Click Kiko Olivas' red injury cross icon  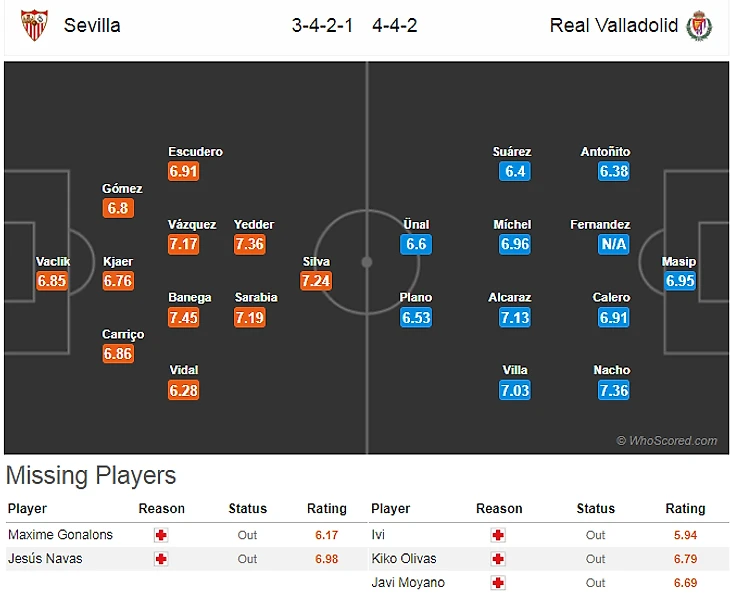(498, 559)
